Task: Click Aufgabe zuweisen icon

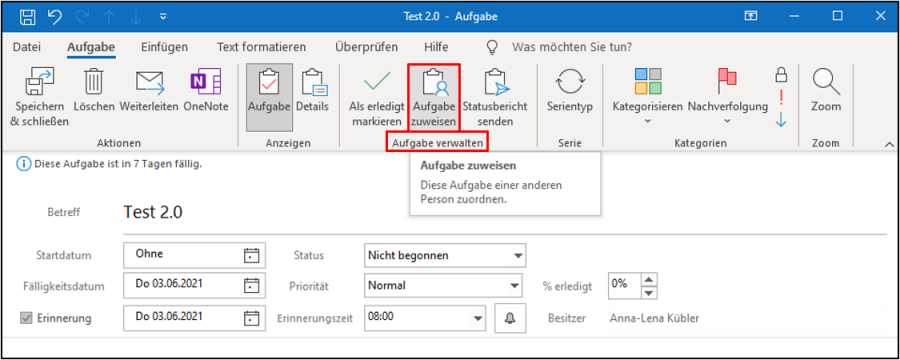Action: coord(435,82)
